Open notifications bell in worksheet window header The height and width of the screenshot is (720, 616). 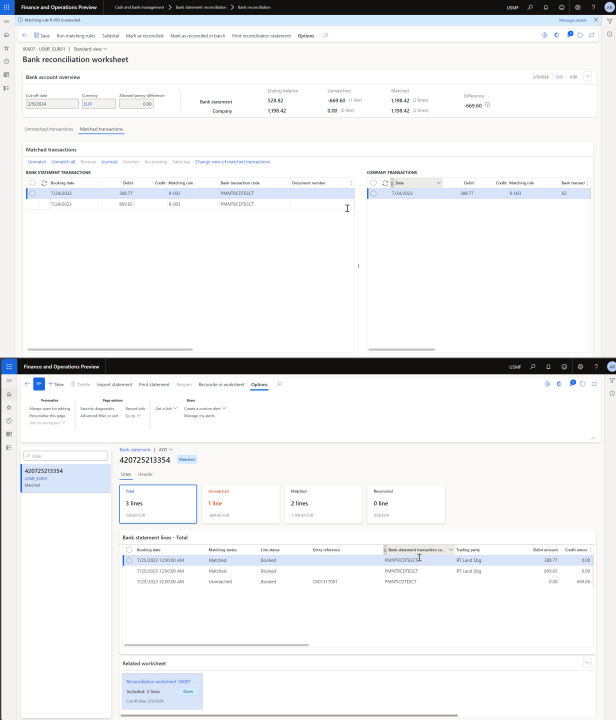tap(546, 7)
